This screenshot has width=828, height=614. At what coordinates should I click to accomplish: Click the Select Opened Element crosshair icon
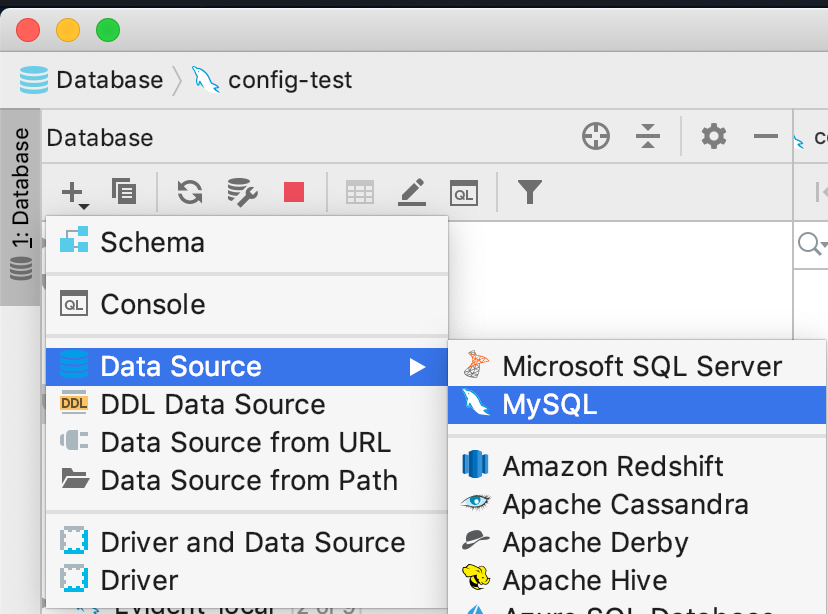(595, 135)
